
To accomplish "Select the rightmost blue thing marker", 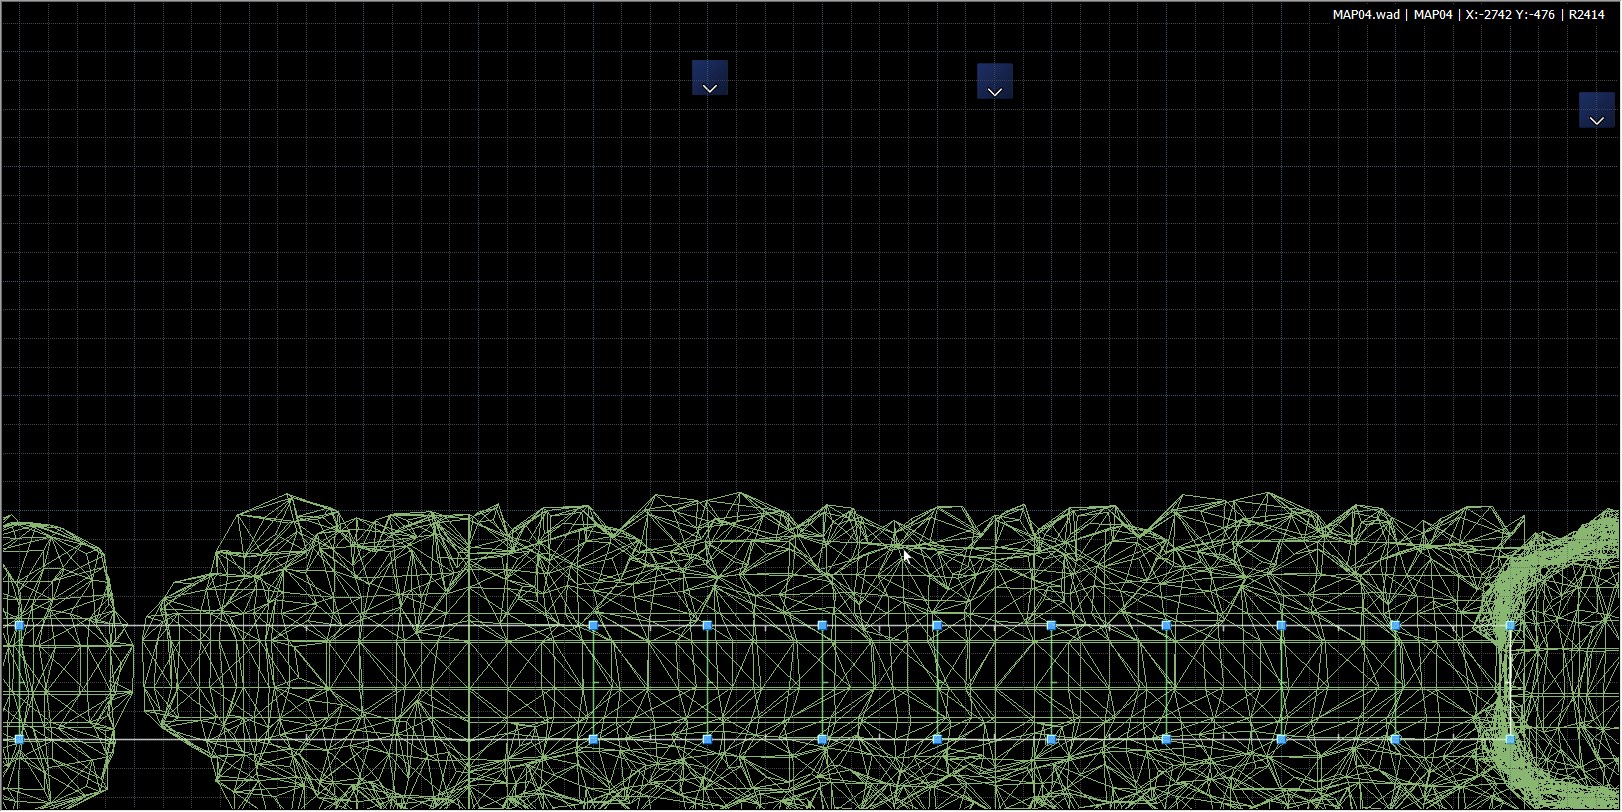I will (1597, 110).
